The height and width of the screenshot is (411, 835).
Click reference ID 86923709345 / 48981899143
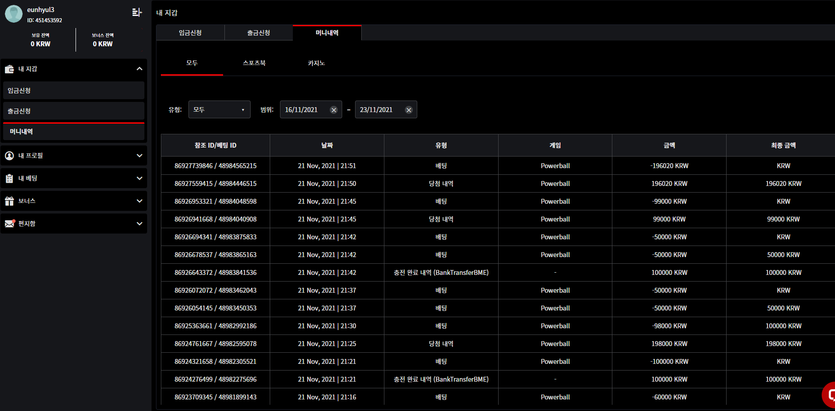pos(216,397)
